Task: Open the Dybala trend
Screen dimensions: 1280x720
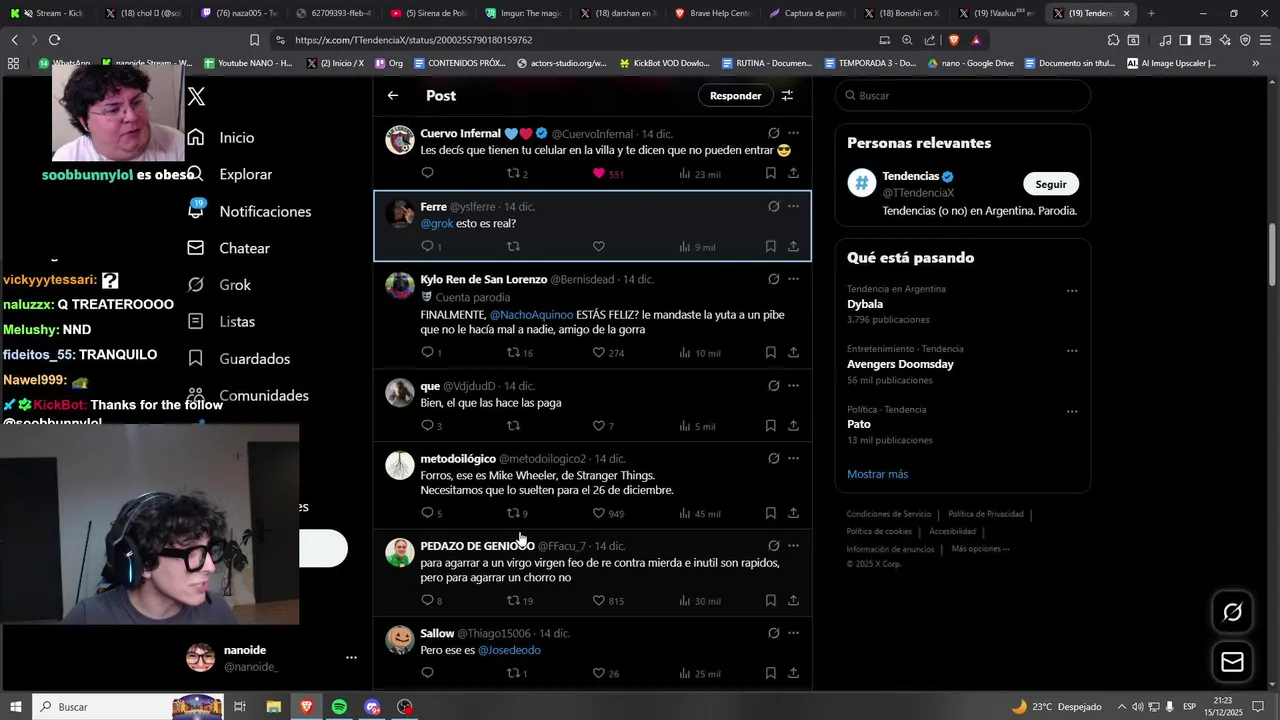Action: coord(865,304)
